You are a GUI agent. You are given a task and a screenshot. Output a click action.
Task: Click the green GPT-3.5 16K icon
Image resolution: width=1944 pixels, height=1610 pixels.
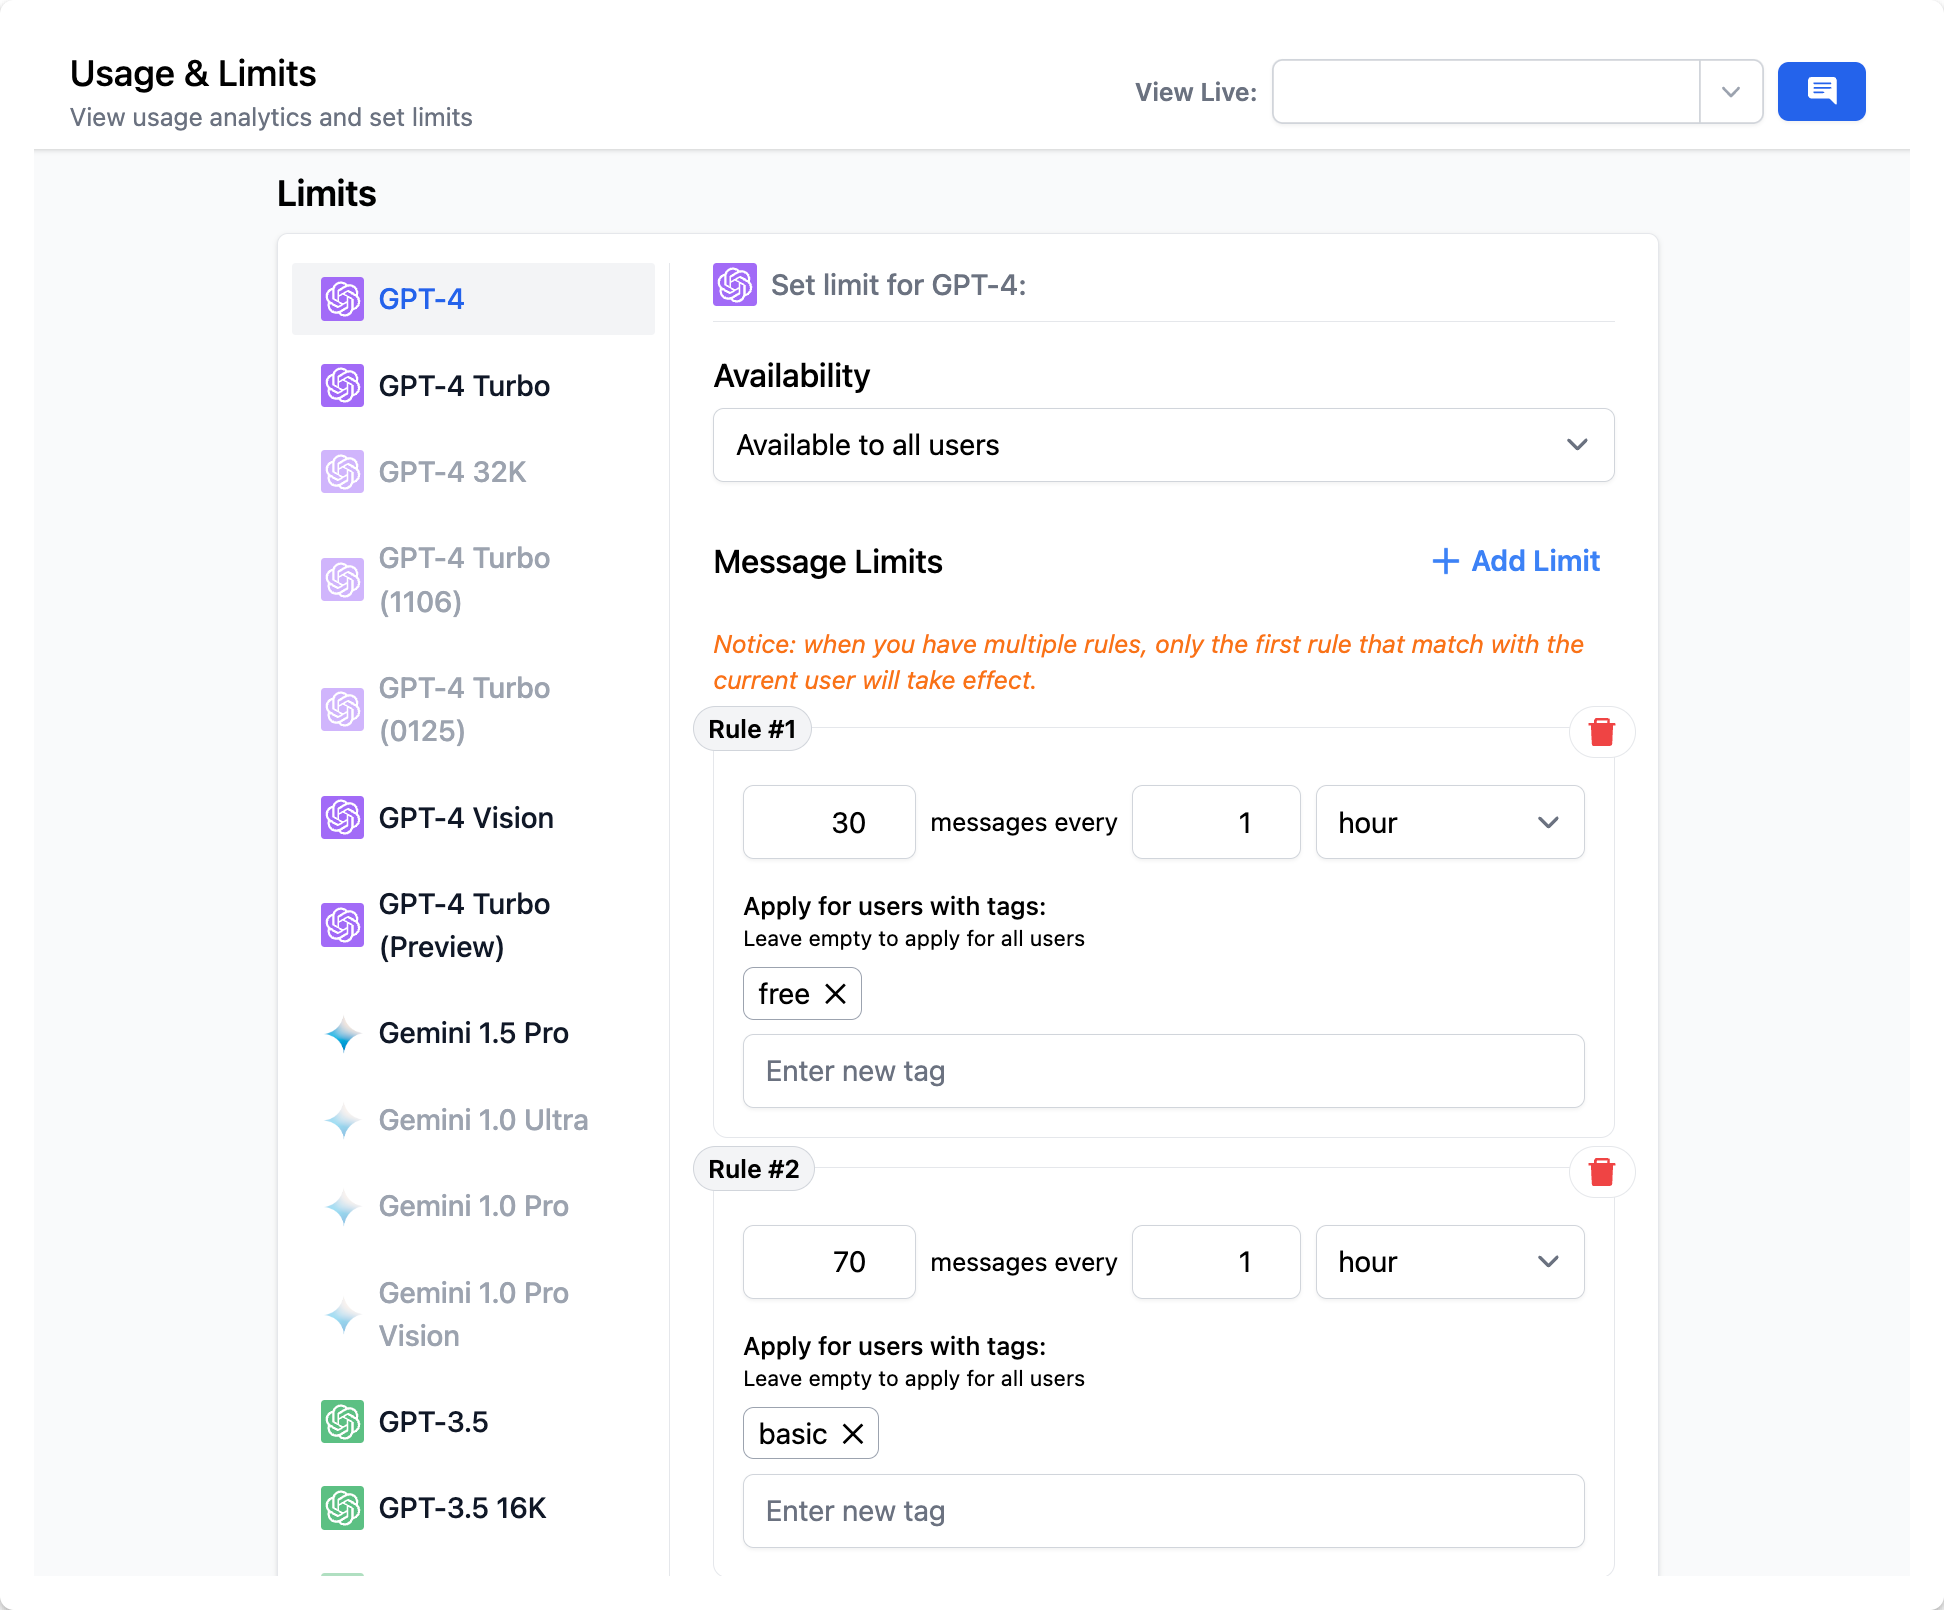[342, 1508]
